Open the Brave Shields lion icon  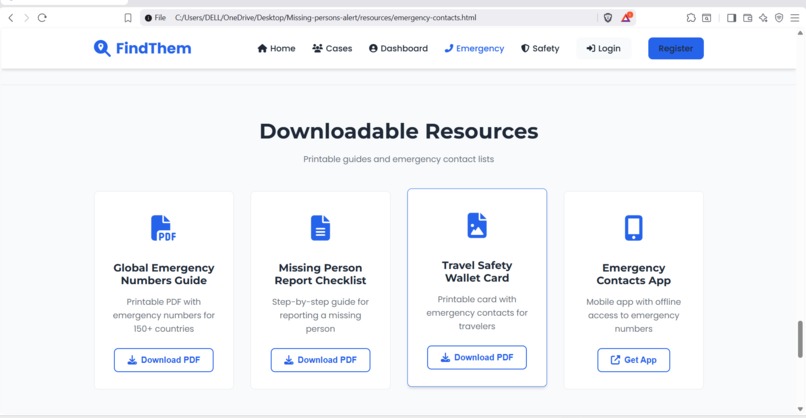pos(608,17)
